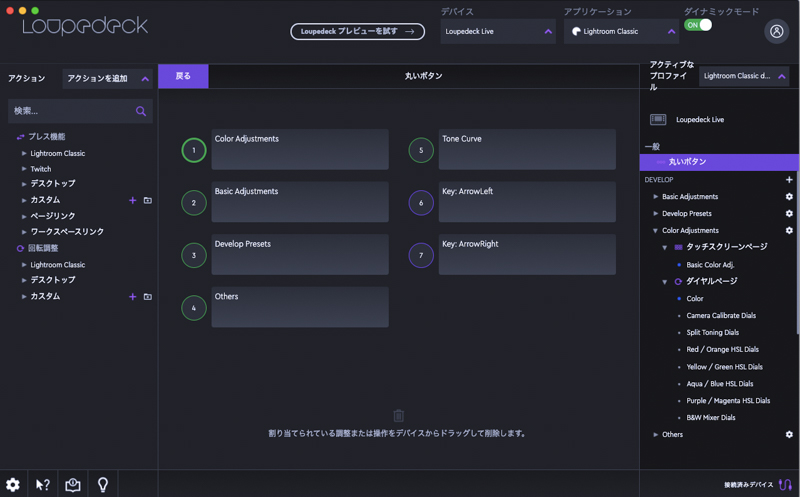The width and height of the screenshot is (800, 497).
Task: Expand デスクトップ under 回転調整
Action: pos(24,280)
